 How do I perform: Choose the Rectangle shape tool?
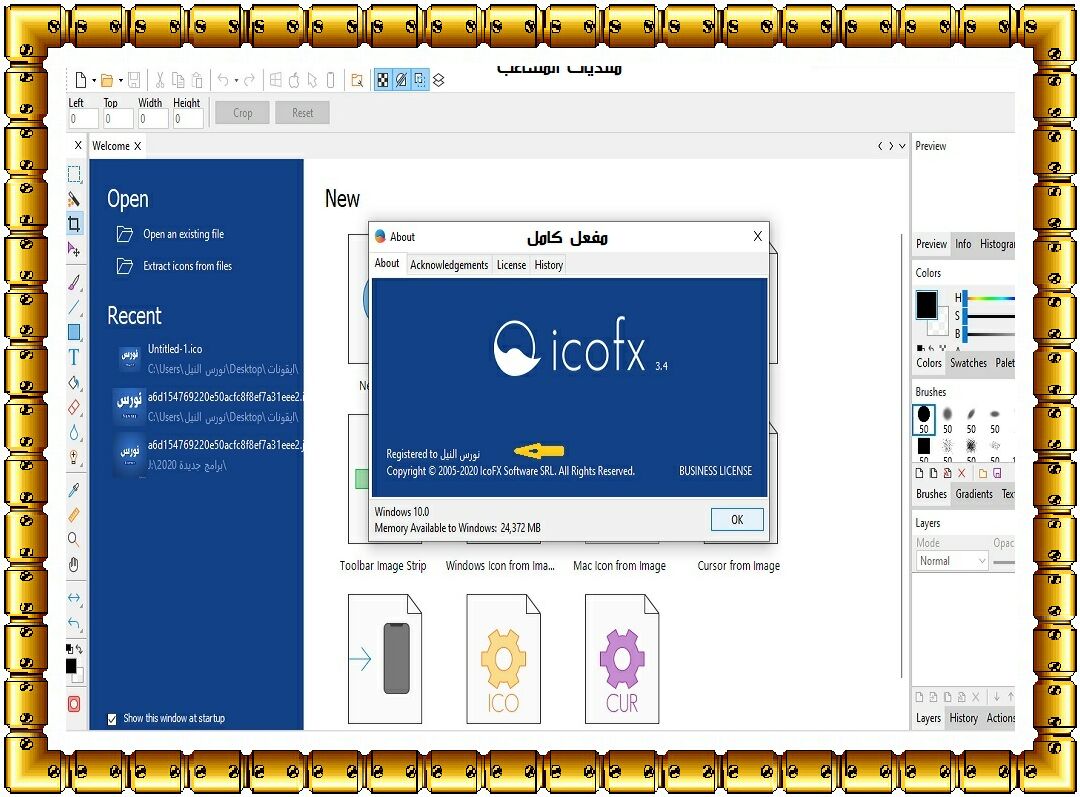coord(74,332)
